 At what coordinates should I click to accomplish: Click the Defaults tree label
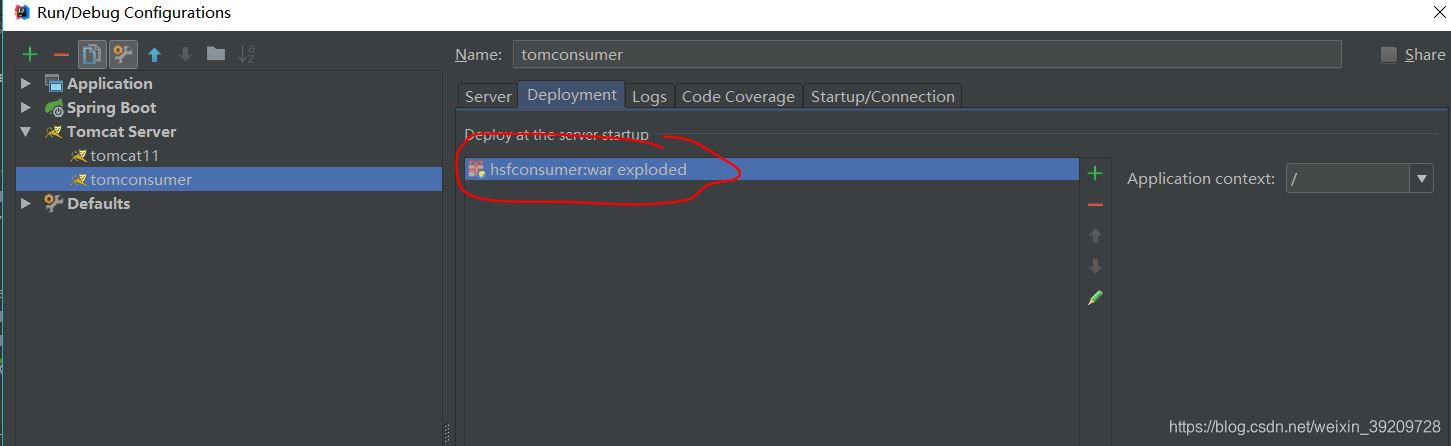99,204
